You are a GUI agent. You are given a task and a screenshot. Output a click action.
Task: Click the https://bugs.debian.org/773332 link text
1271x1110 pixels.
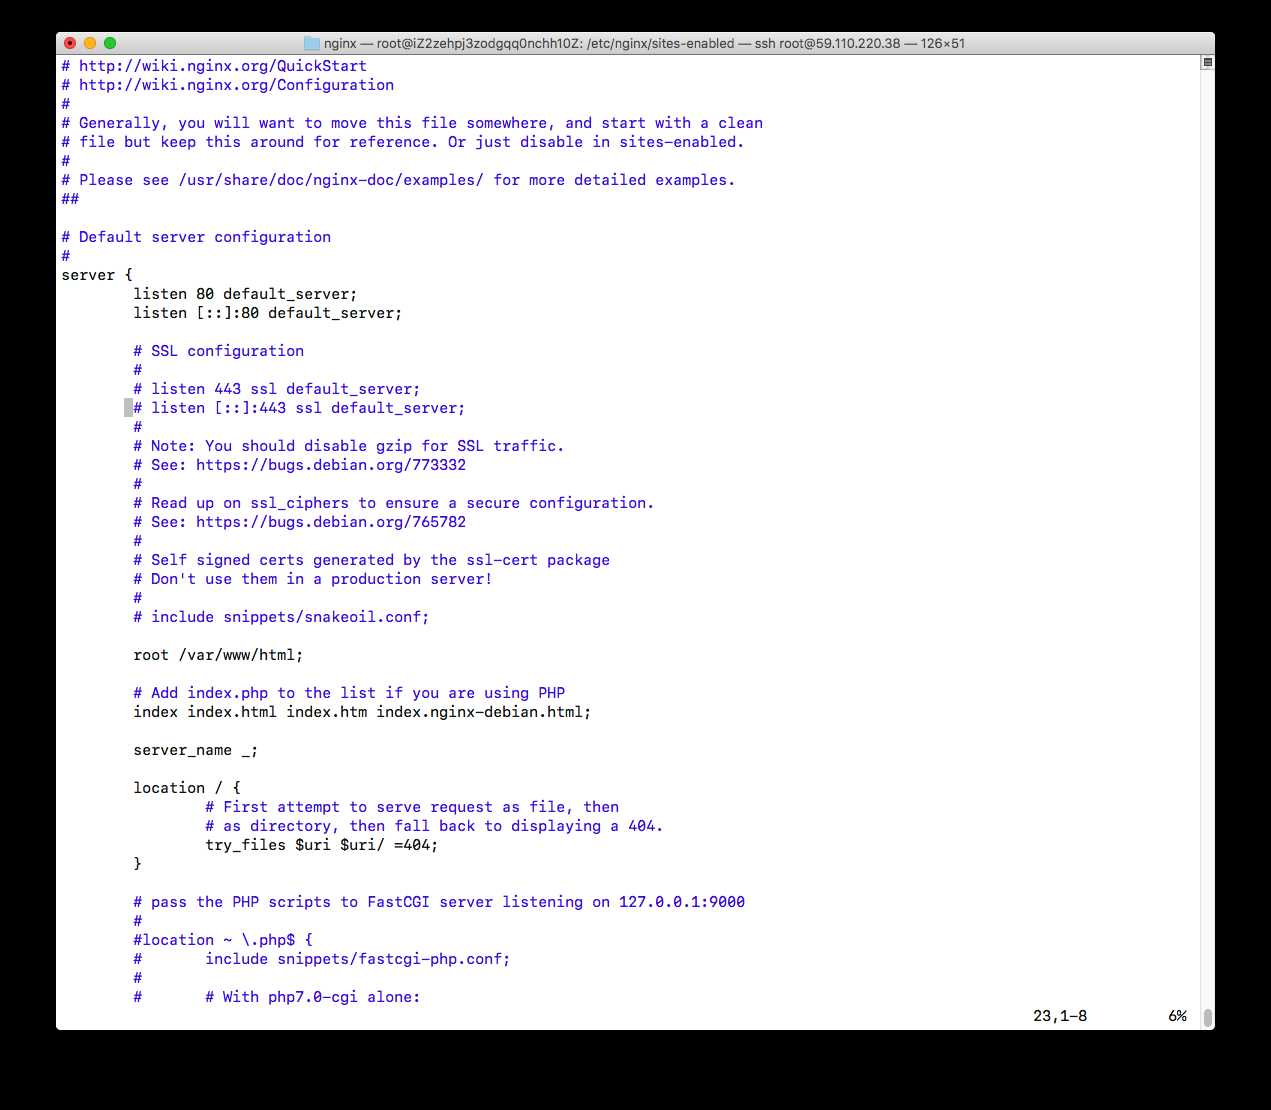pos(331,465)
